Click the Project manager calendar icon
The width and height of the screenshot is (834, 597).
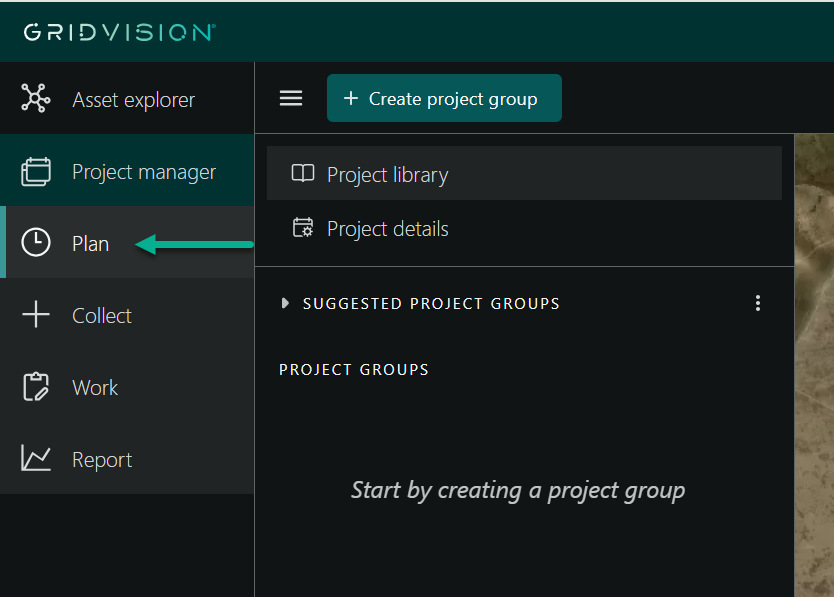36,172
